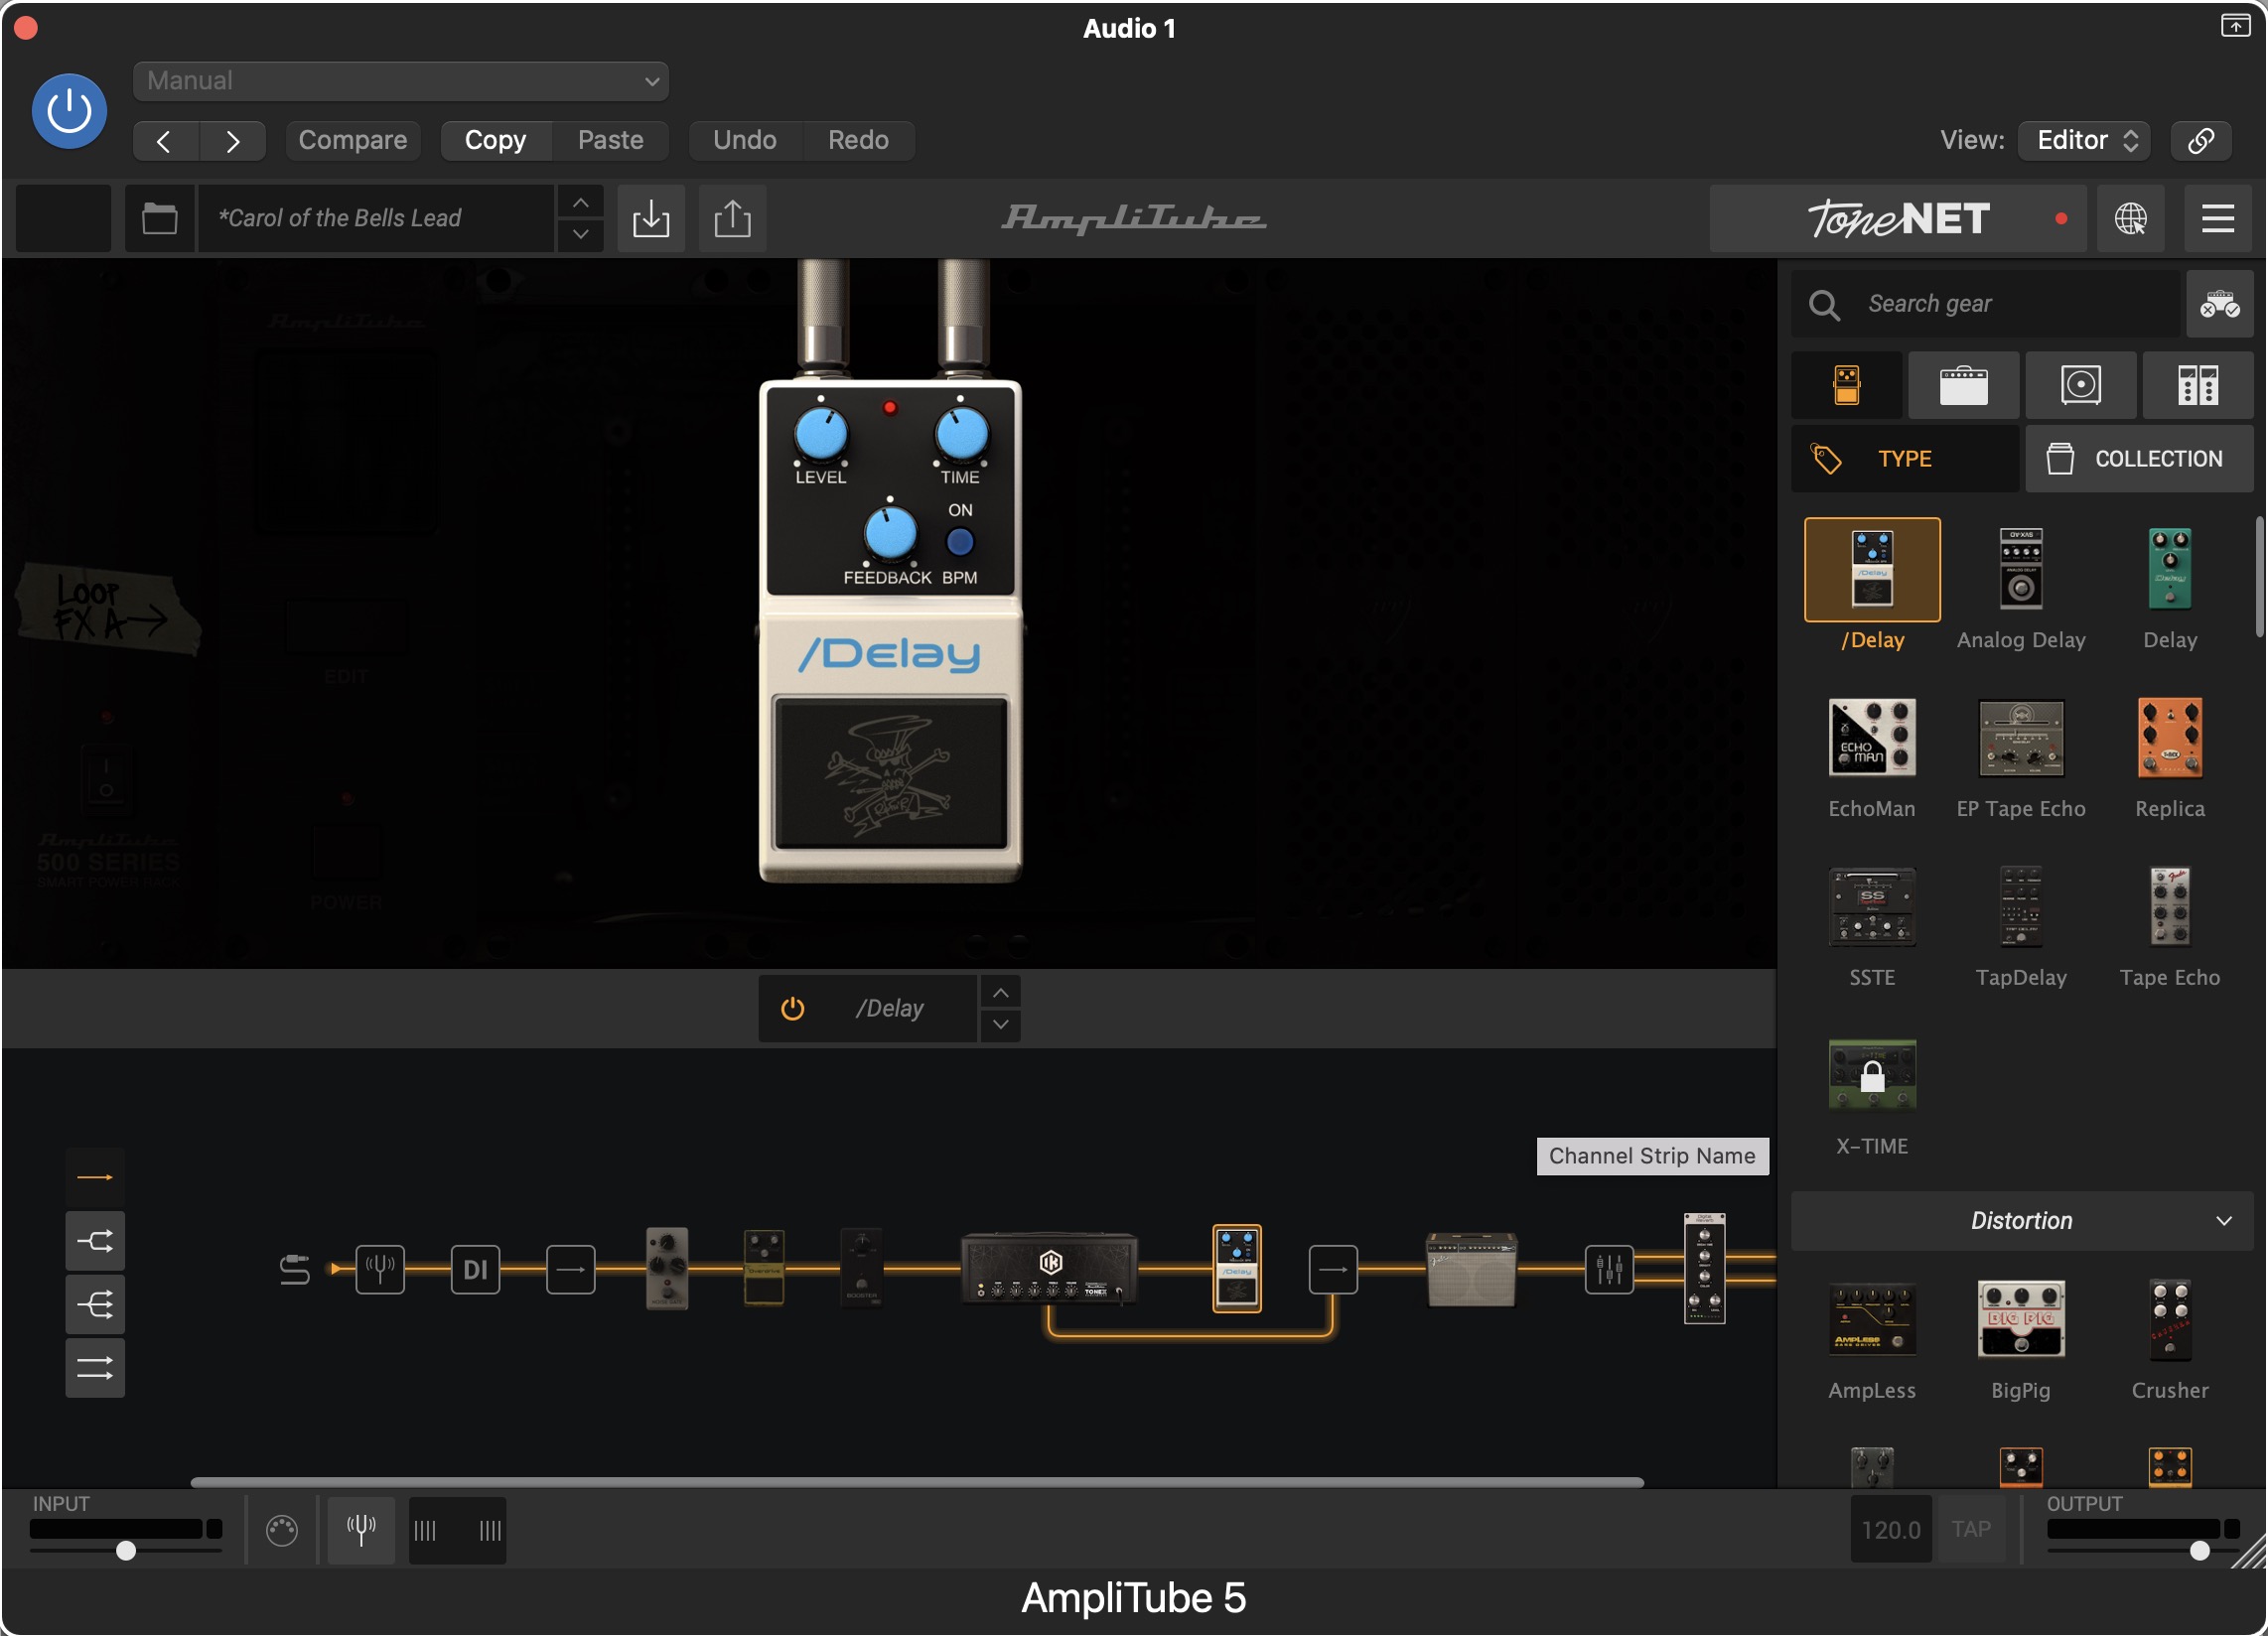Collapse the Distortion category section
This screenshot has height=1636, width=2268.
point(2021,1221)
